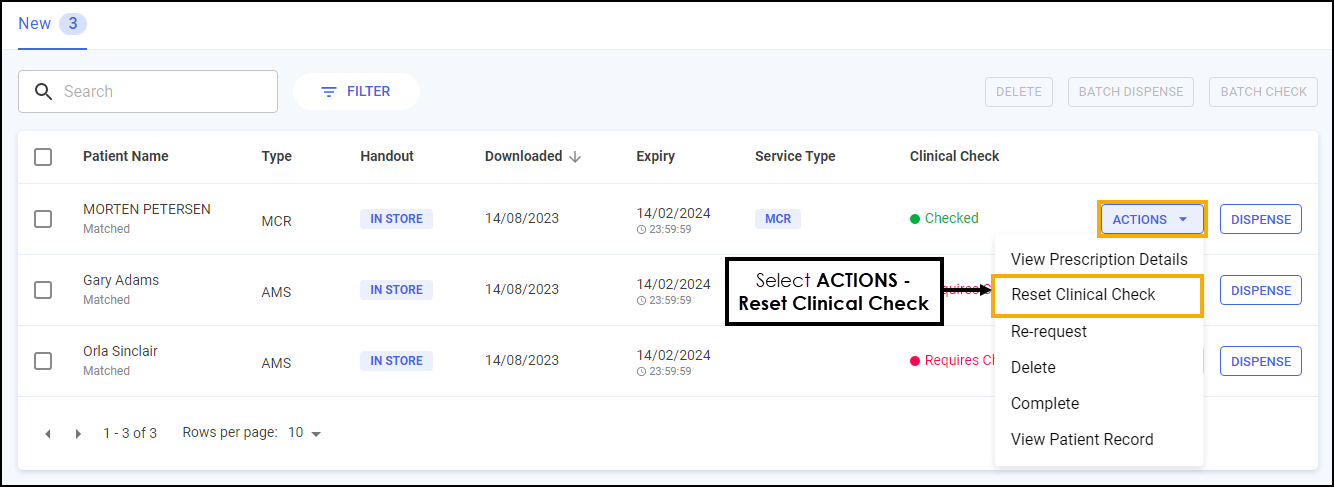1334x487 pixels.
Task: Open the ACTIONS dropdown for Morten Petersen
Action: [x=1151, y=220]
